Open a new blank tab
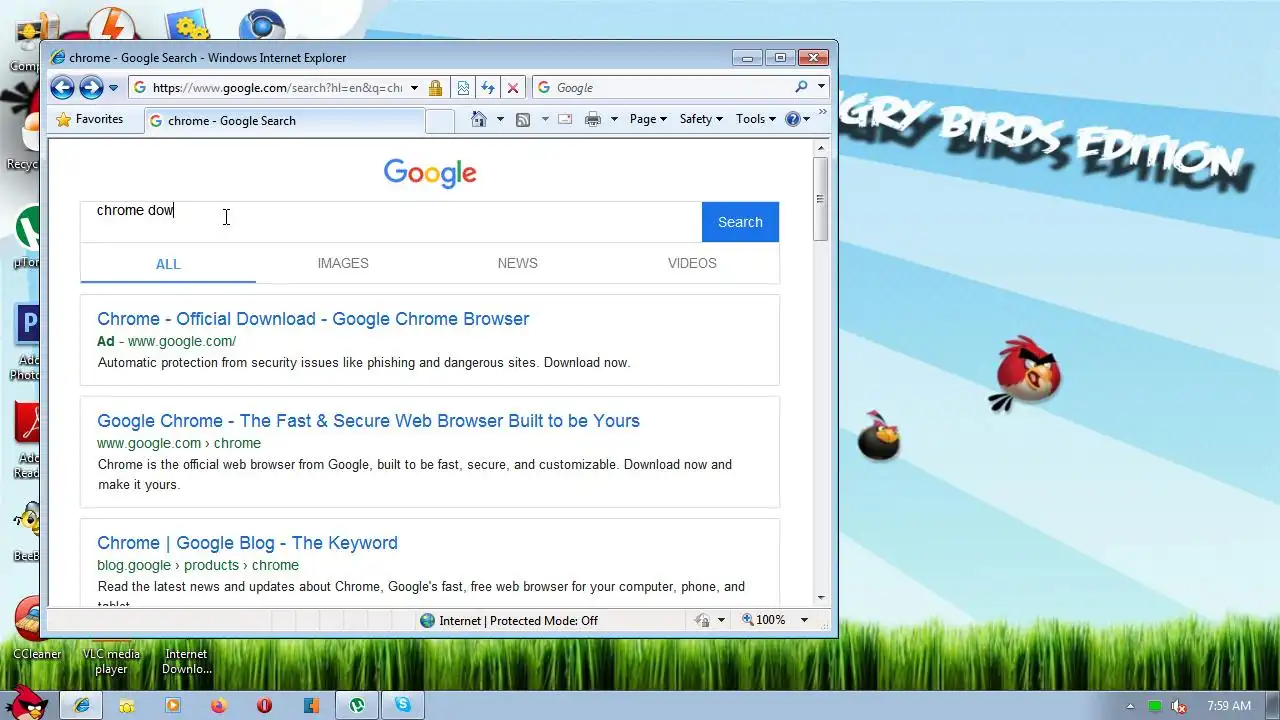Screen dimensions: 1280x720 click(440, 121)
